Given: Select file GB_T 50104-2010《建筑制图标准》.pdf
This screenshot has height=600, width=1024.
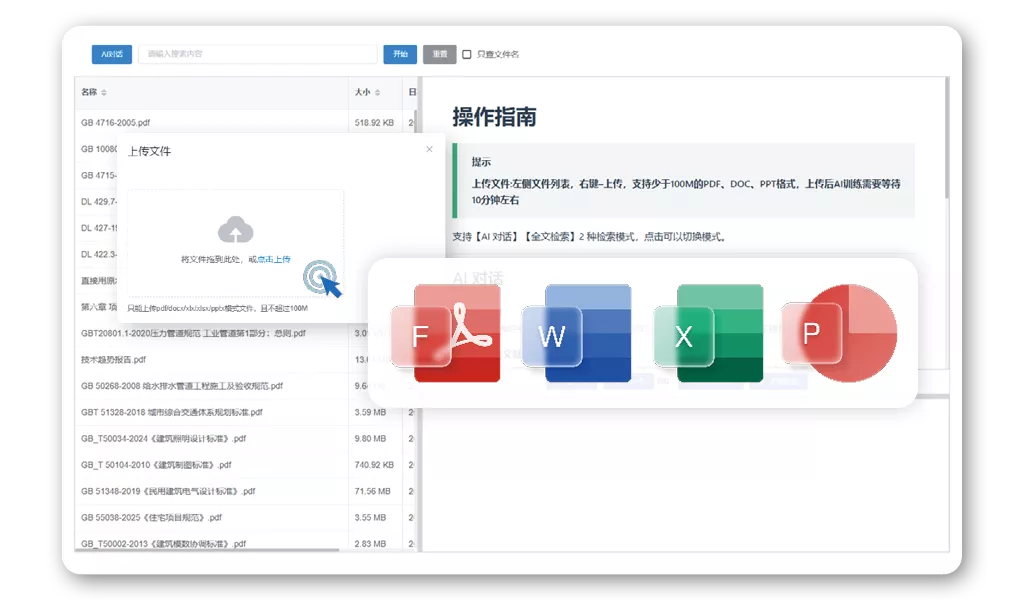Looking at the screenshot, I should click(x=156, y=465).
